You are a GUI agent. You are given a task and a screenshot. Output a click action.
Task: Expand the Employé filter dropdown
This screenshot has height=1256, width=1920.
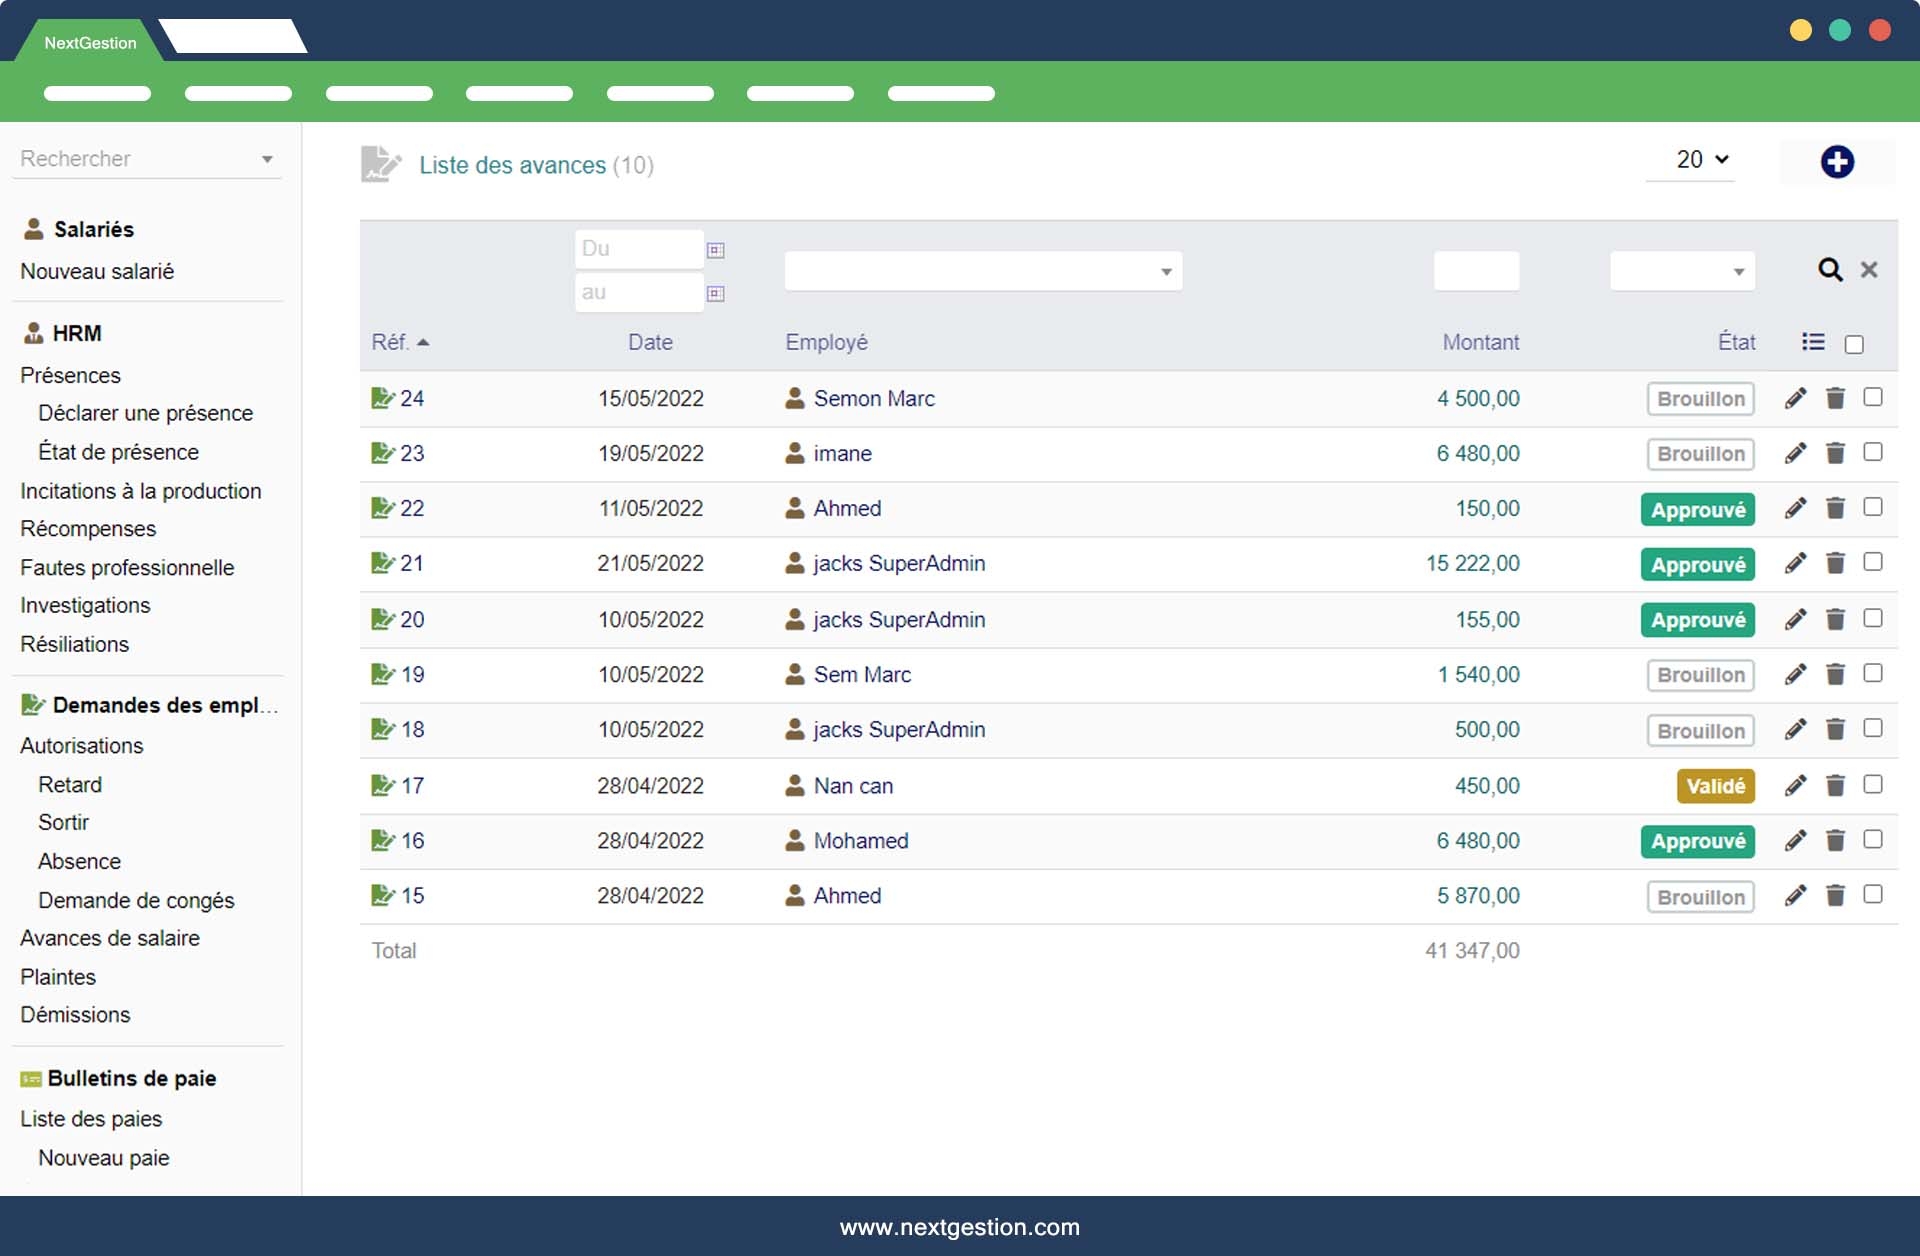point(982,272)
